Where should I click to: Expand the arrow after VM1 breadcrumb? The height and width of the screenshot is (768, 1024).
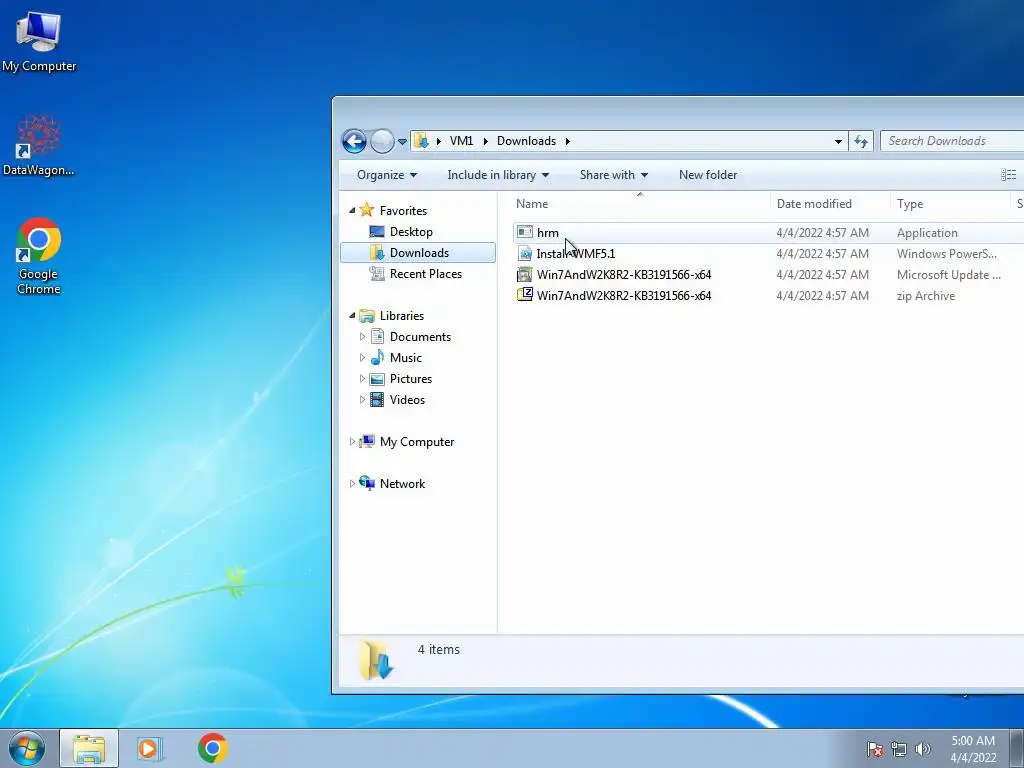point(485,141)
